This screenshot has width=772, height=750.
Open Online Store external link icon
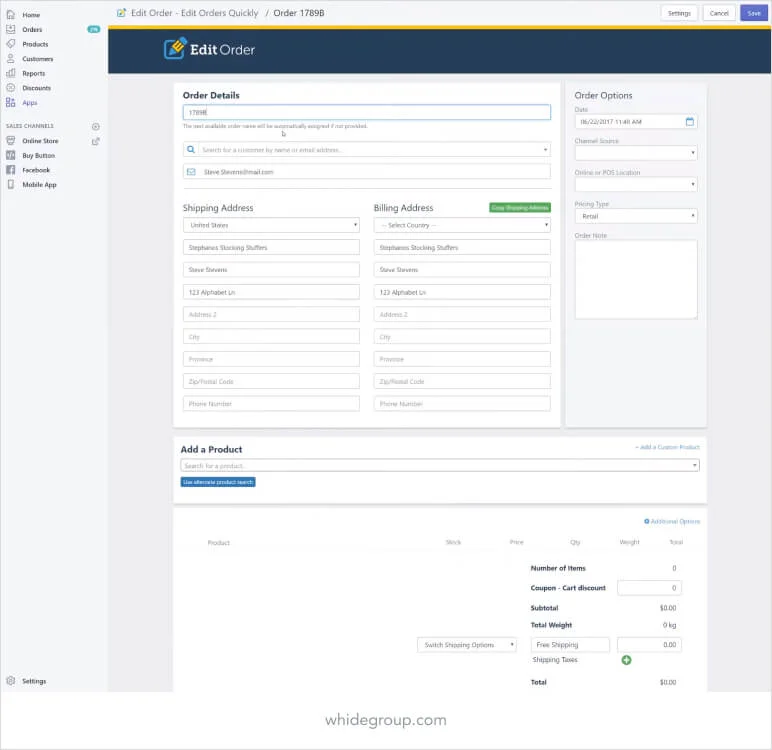(x=96, y=141)
